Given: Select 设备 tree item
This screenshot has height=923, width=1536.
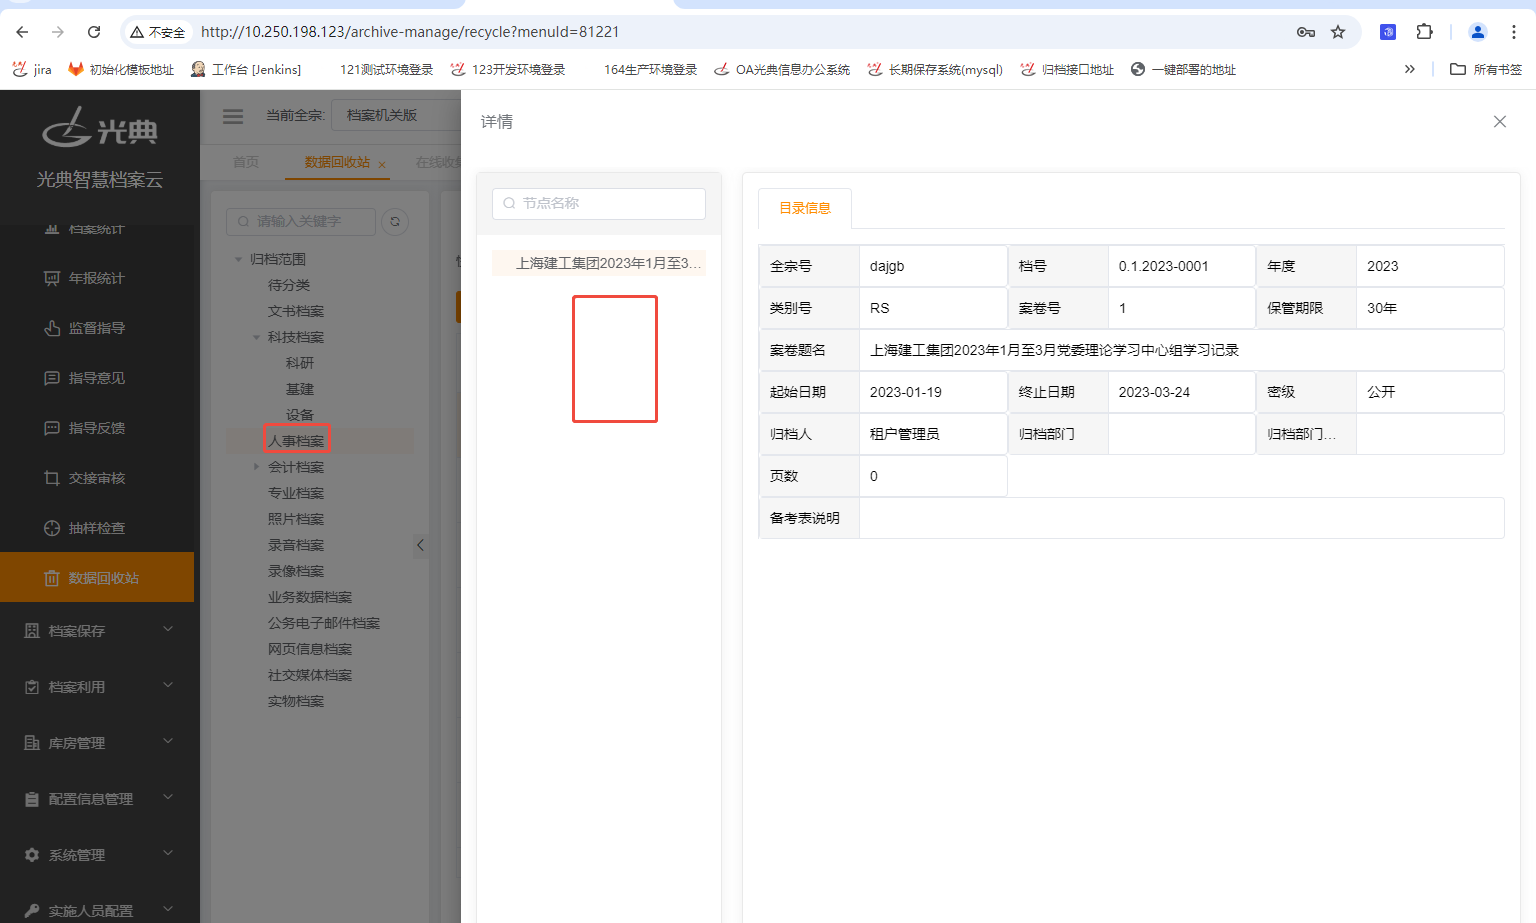Looking at the screenshot, I should 300,415.
